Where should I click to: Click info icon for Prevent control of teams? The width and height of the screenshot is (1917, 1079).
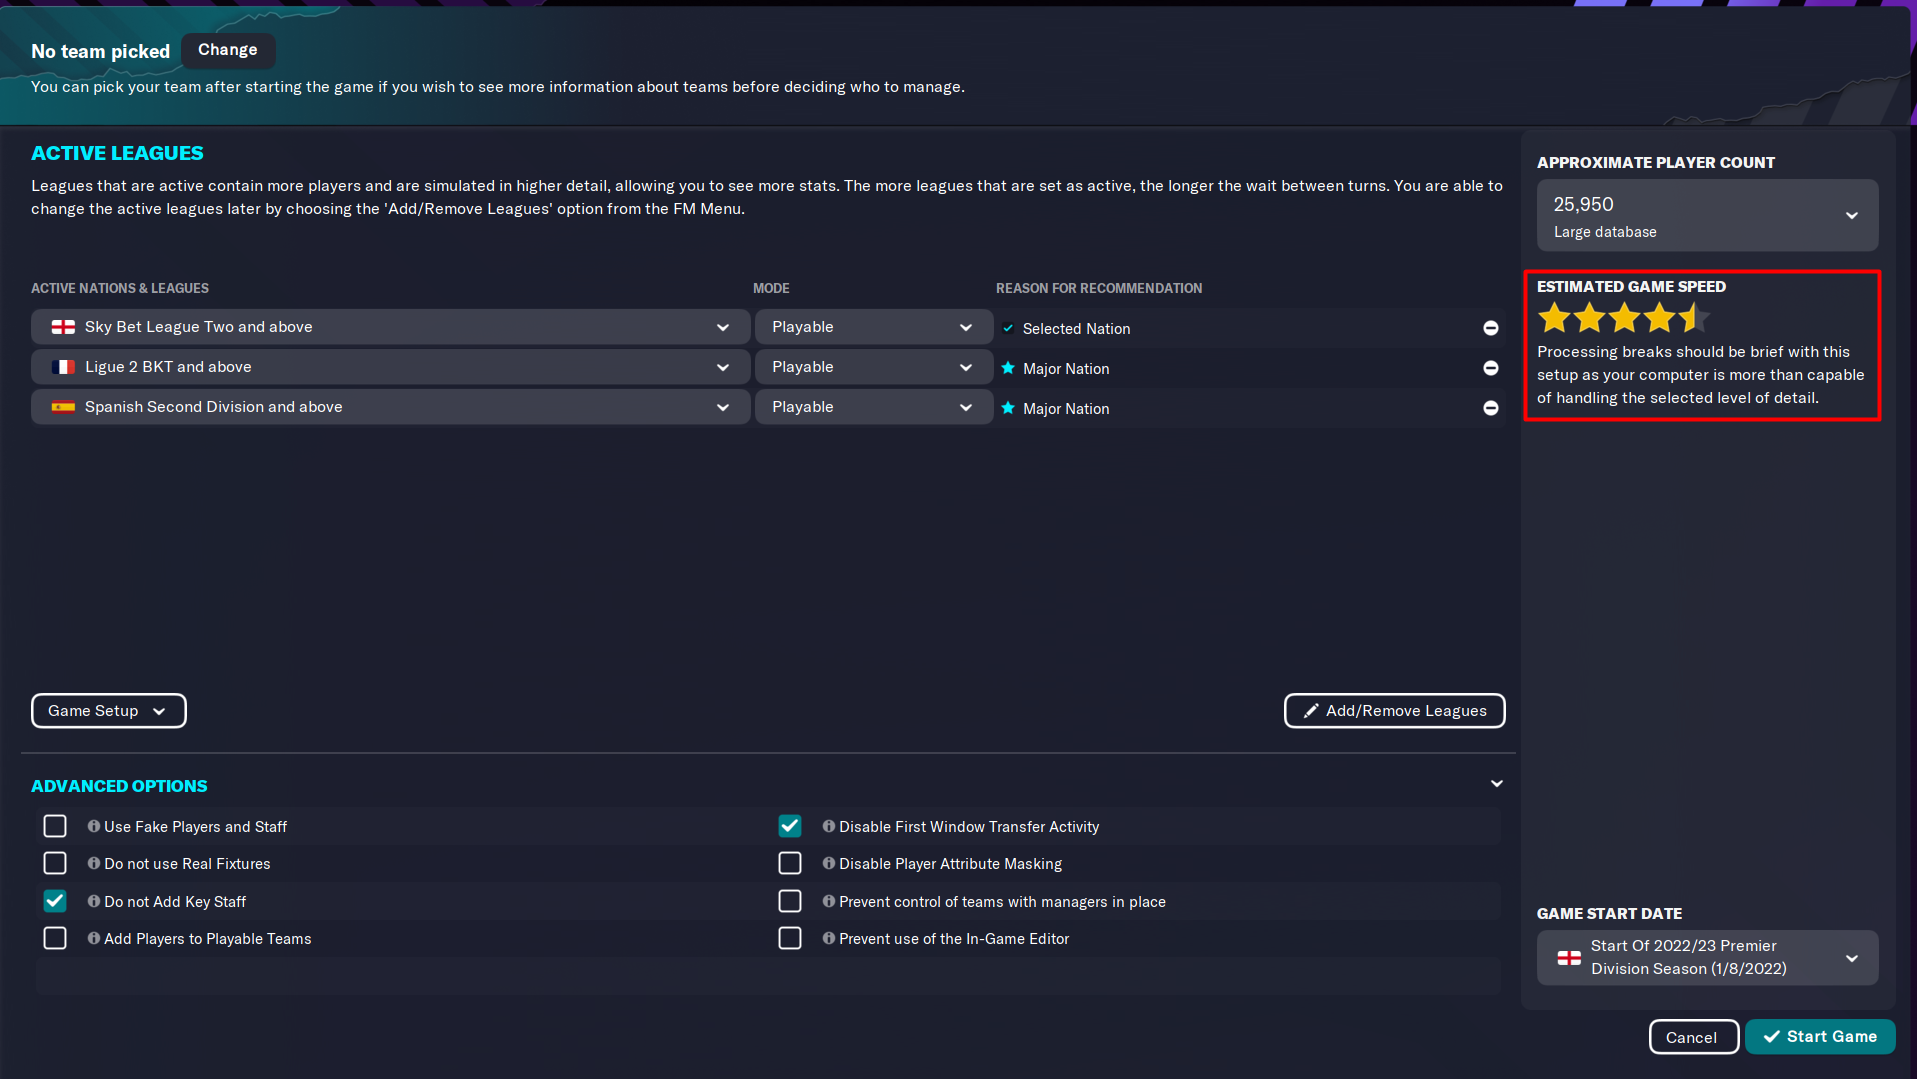tap(829, 901)
